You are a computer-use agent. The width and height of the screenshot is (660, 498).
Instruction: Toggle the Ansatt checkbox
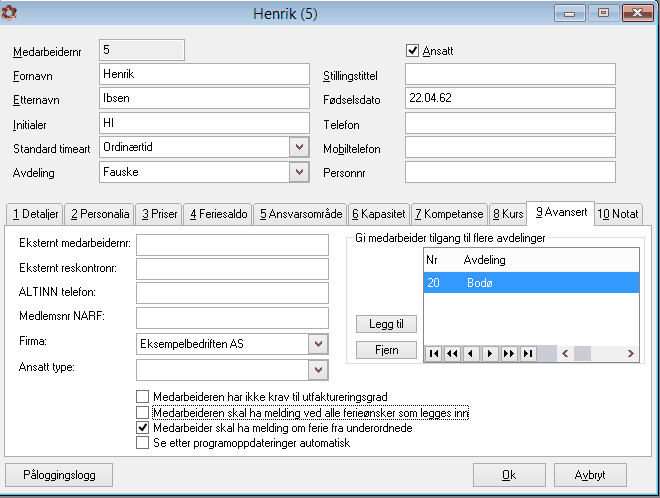[412, 51]
